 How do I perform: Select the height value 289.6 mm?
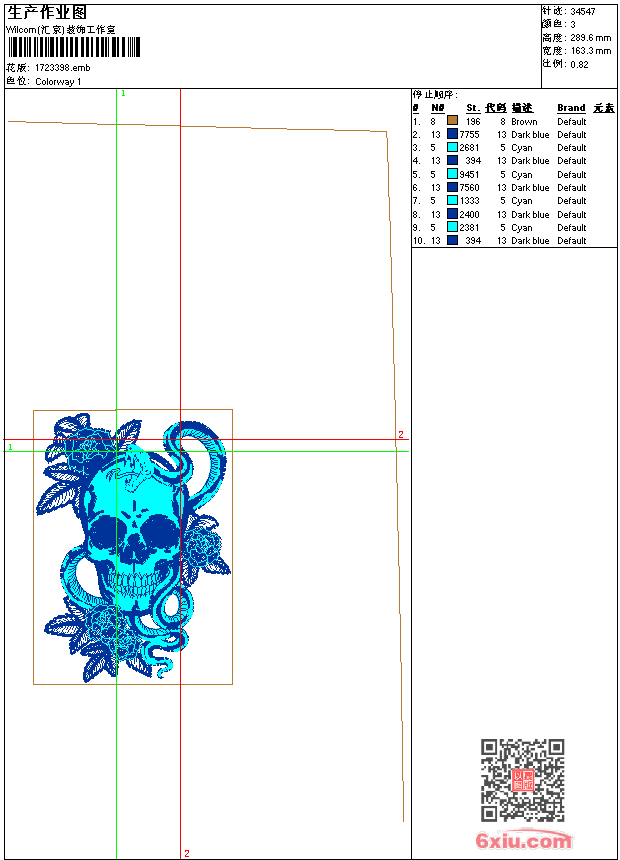[590, 38]
